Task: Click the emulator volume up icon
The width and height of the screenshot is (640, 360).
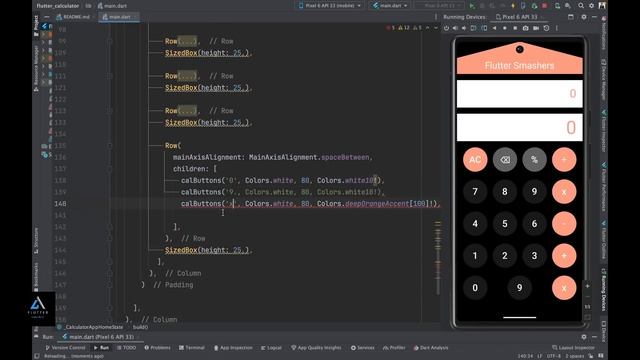Action: point(455,28)
